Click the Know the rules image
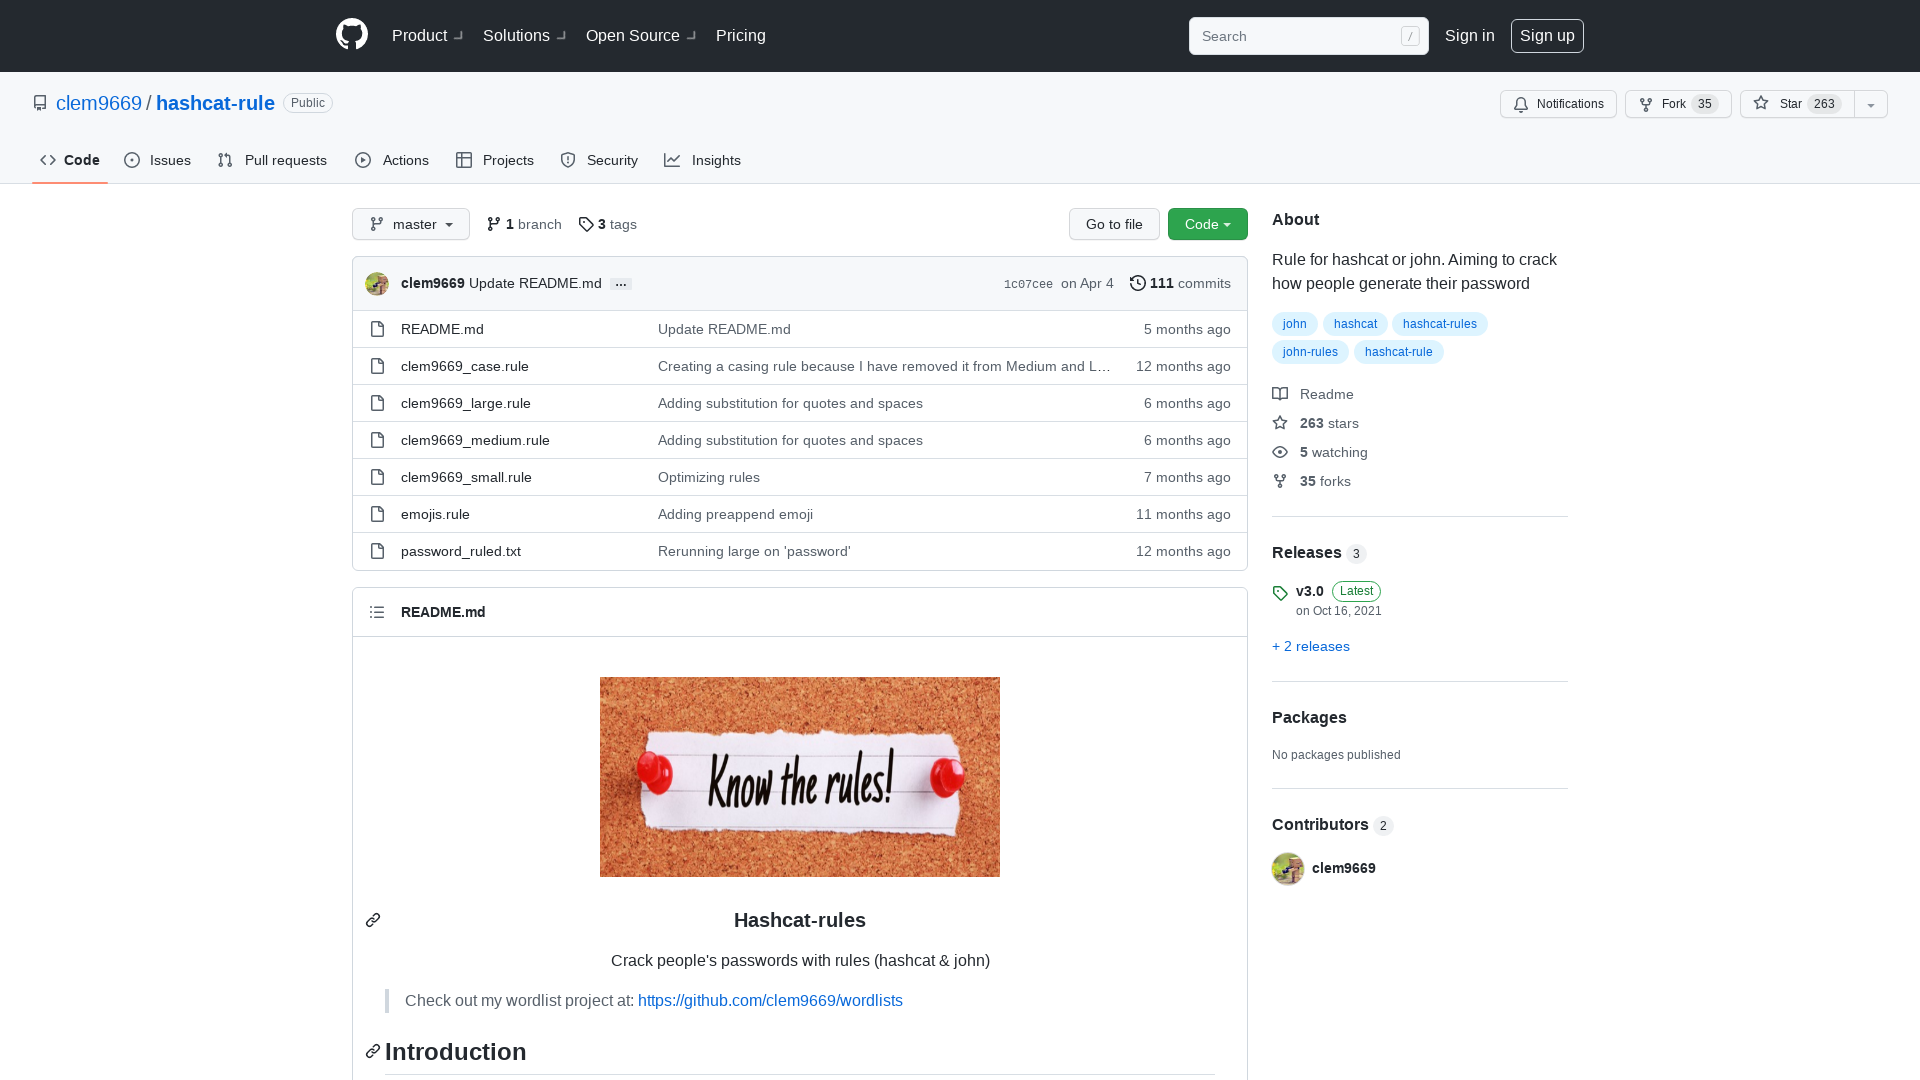Image resolution: width=1920 pixels, height=1080 pixels. [800, 777]
